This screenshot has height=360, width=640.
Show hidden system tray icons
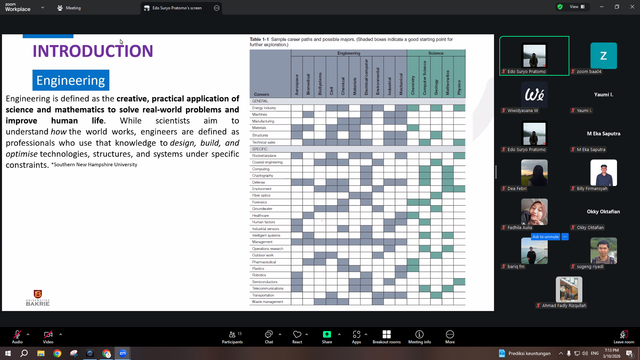561,353
